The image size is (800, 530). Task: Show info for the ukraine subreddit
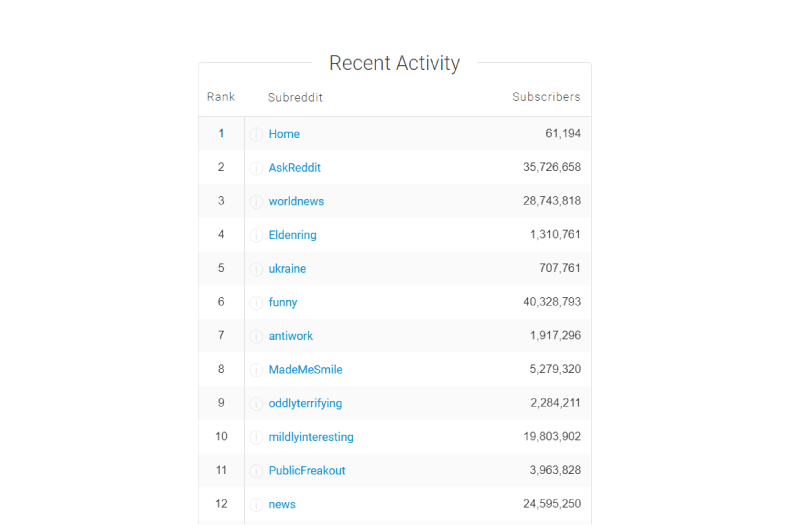[x=256, y=269]
